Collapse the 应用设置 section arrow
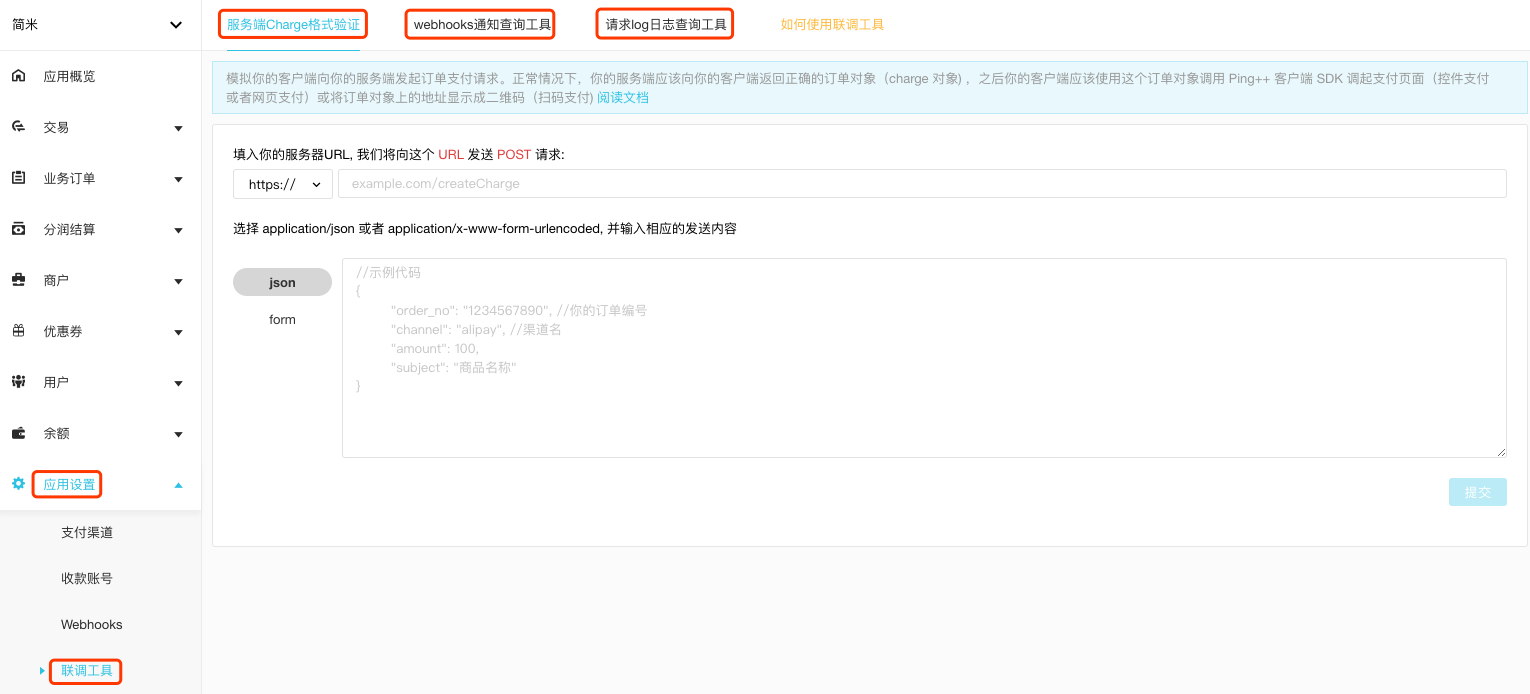Screen dimensions: 1530x694 coord(178,485)
